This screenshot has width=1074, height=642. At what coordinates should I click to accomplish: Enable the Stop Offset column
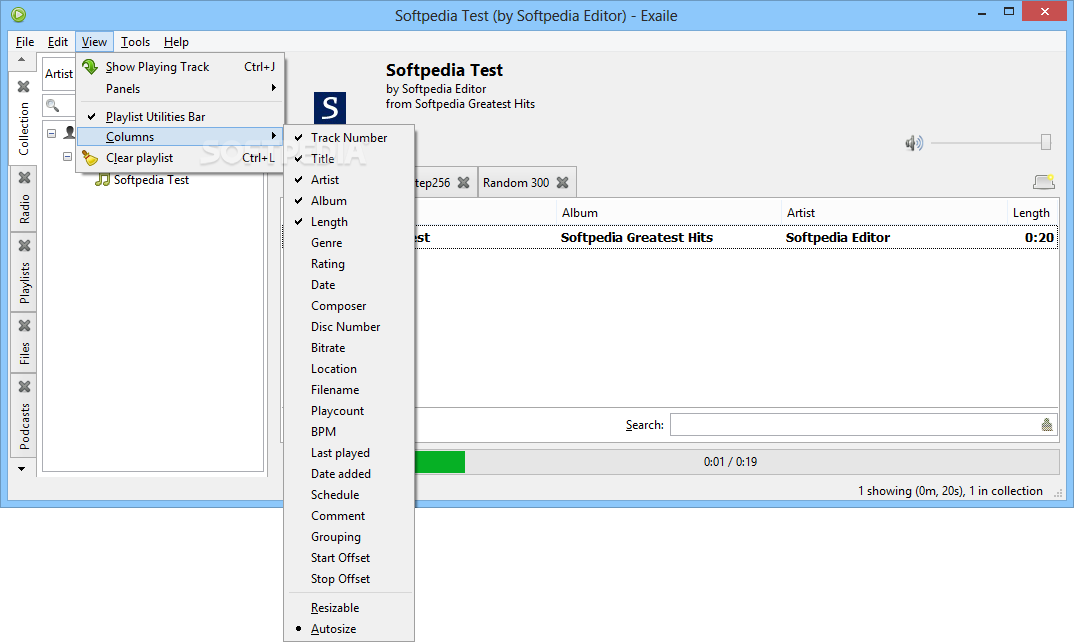pos(349,579)
